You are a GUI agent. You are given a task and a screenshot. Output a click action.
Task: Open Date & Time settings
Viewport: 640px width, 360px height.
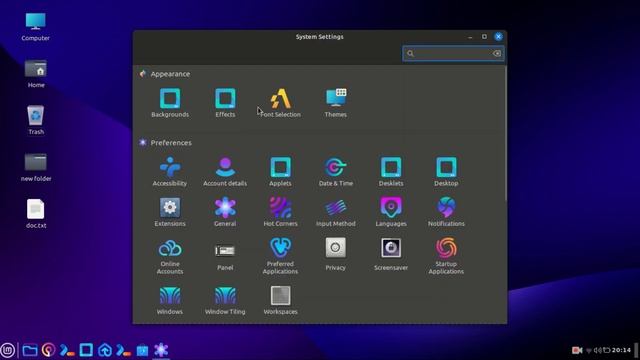[x=336, y=172]
